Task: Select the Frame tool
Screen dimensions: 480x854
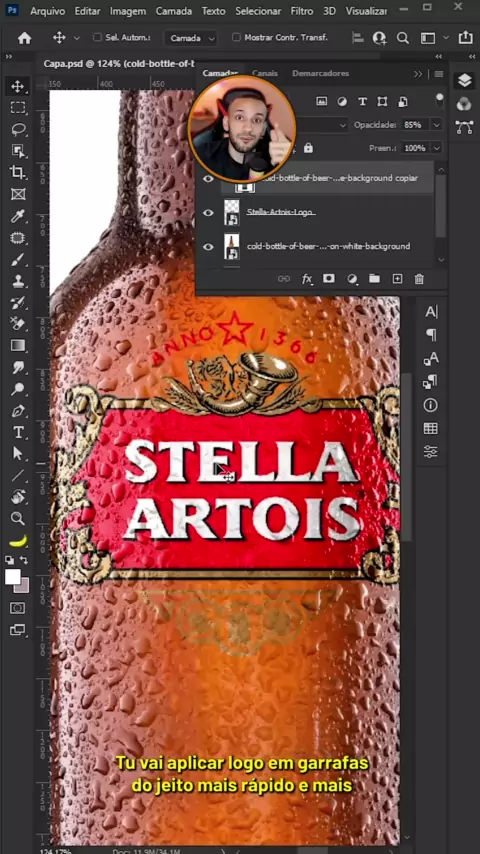Action: pos(18,194)
